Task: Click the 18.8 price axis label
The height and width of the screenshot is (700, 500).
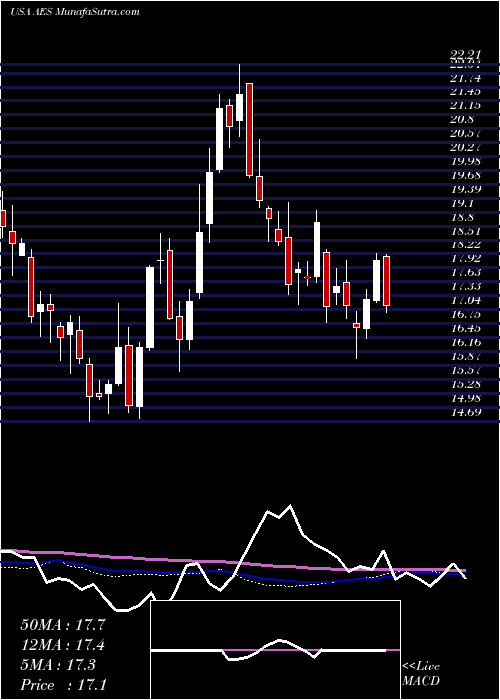Action: (x=462, y=217)
